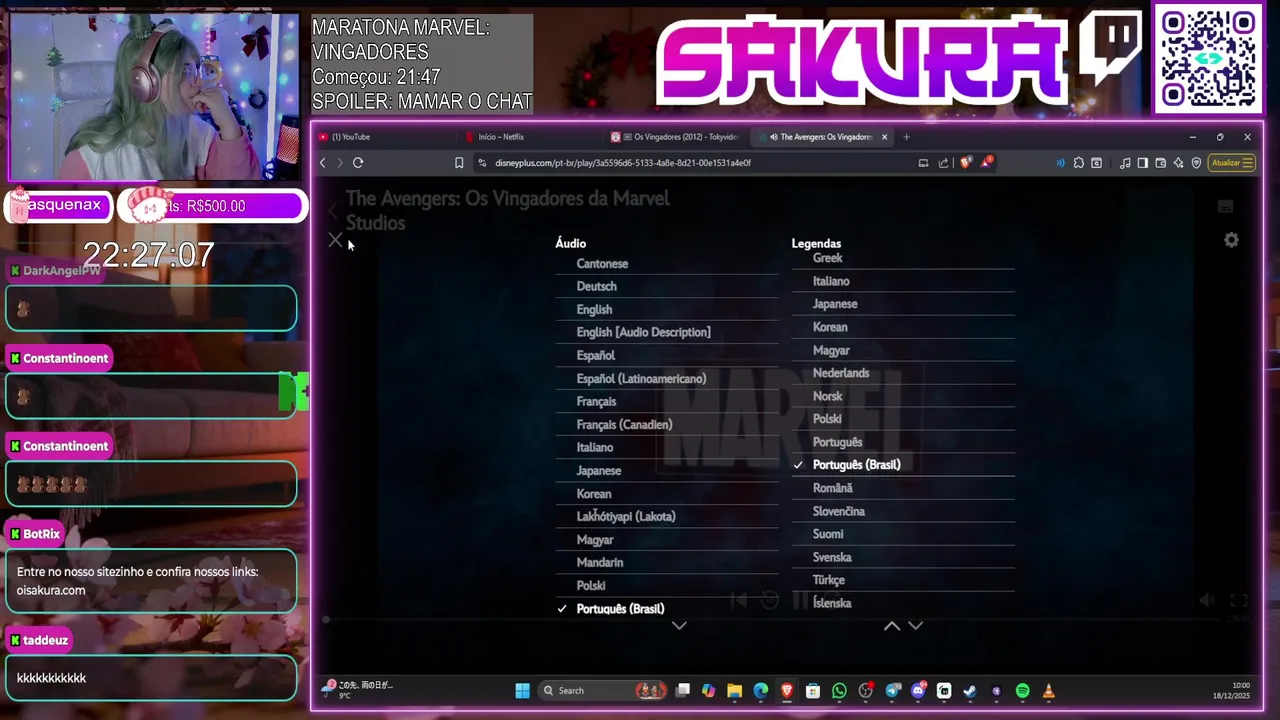Open Discord from the taskbar
Viewport: 1280px width, 720px height.
pyautogui.click(x=918, y=691)
